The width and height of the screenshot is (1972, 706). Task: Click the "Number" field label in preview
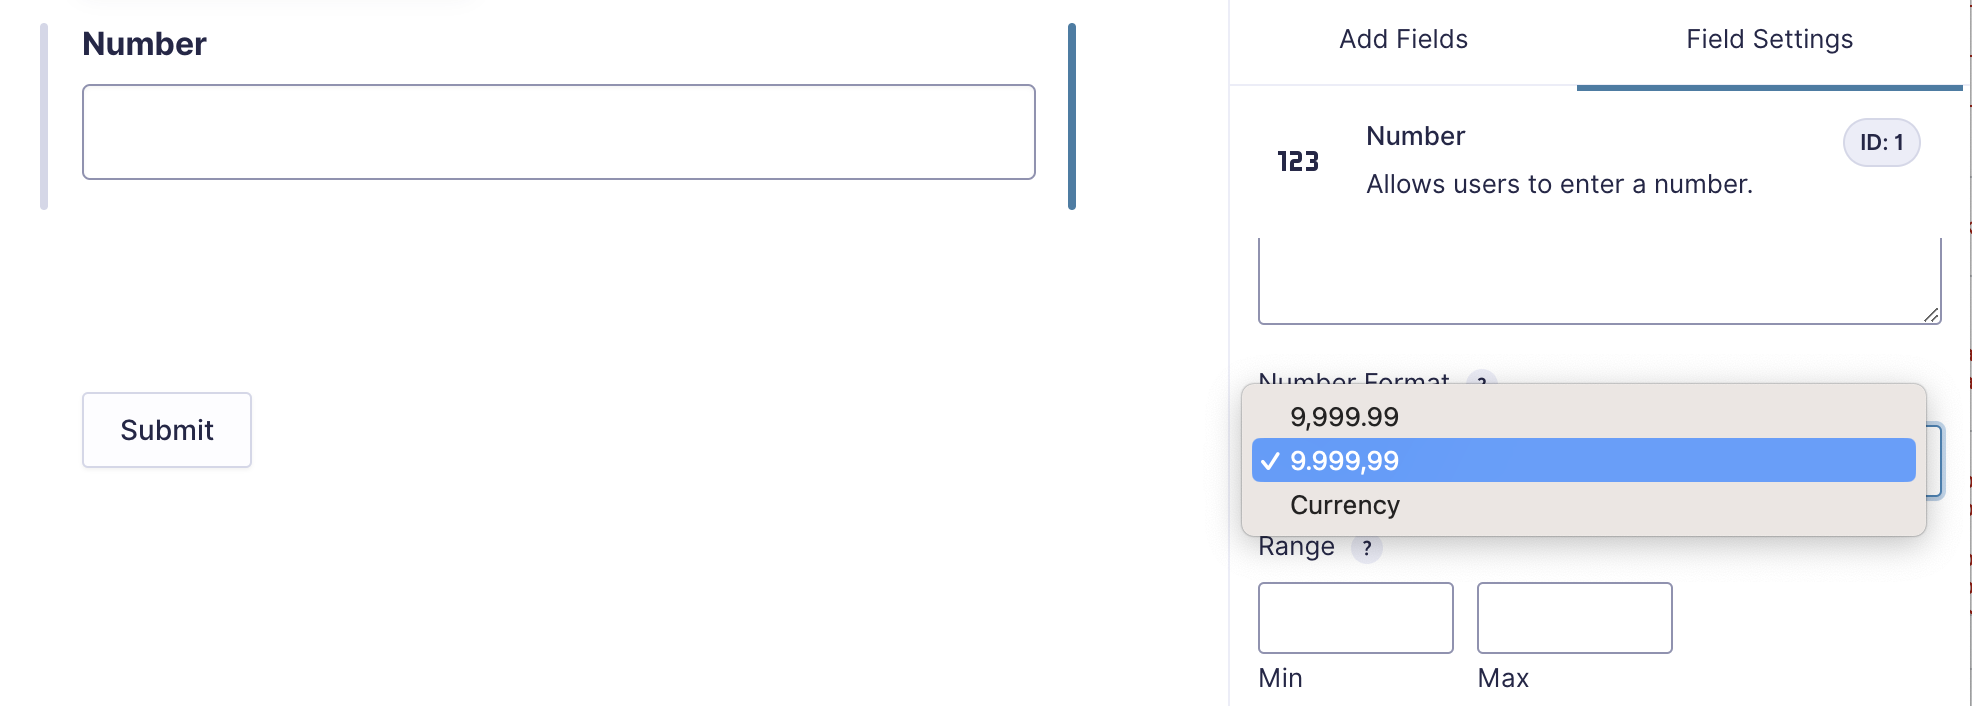(144, 44)
